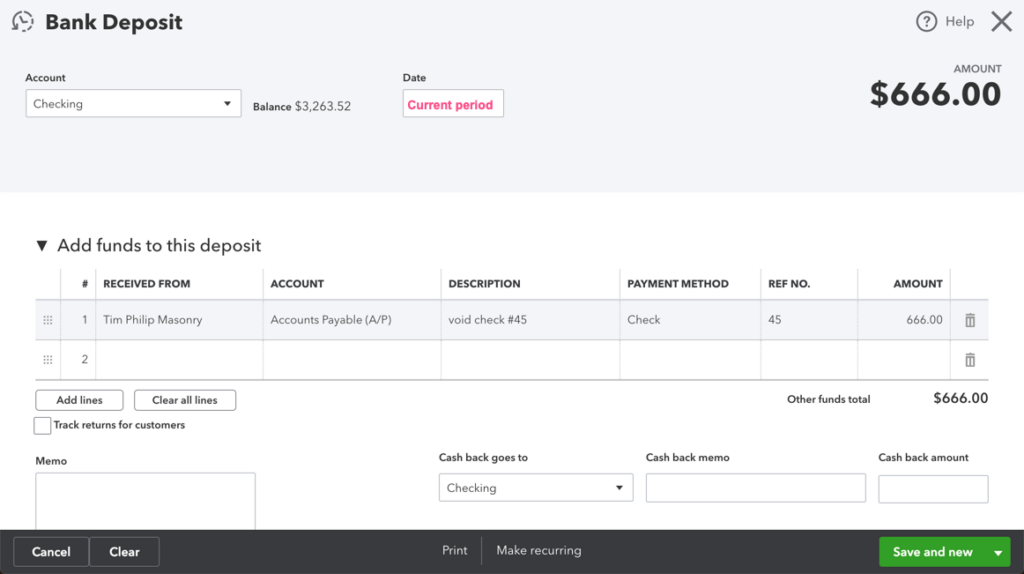Delete empty line 2 with its trash icon
Screen dimensions: 1024x574
[970, 360]
